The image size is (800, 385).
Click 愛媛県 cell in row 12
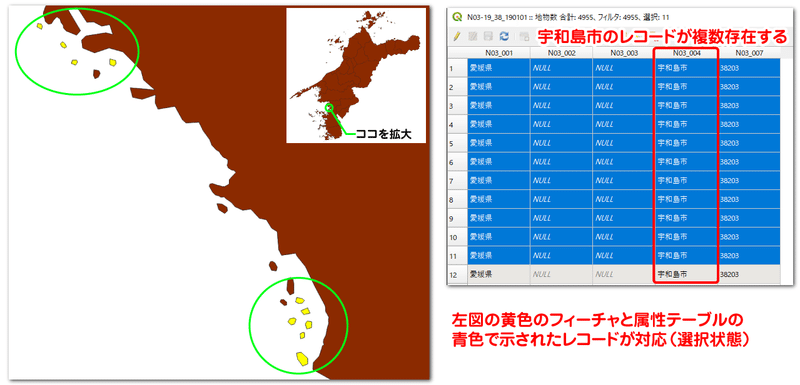[498, 274]
